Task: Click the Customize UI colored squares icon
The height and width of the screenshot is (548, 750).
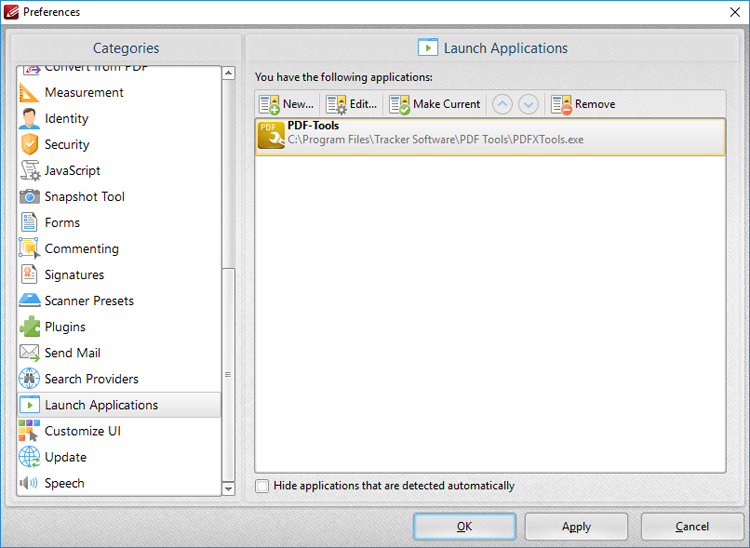Action: click(x=29, y=431)
